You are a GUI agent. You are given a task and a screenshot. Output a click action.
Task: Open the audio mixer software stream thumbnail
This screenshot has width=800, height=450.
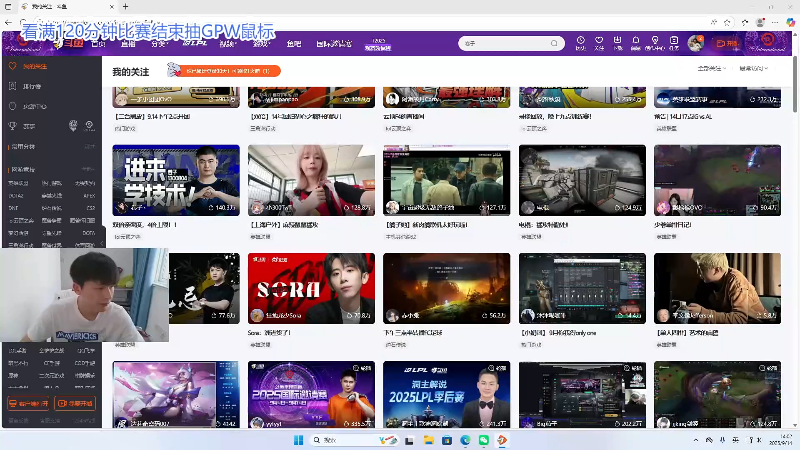tap(582, 288)
